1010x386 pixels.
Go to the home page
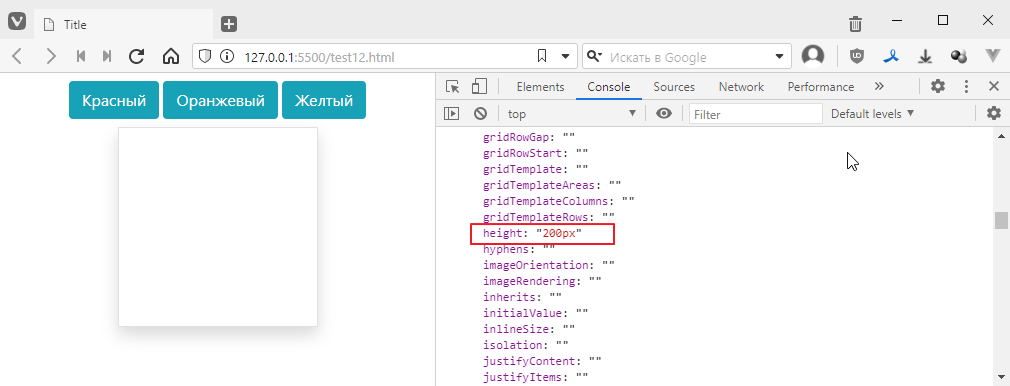click(x=171, y=57)
